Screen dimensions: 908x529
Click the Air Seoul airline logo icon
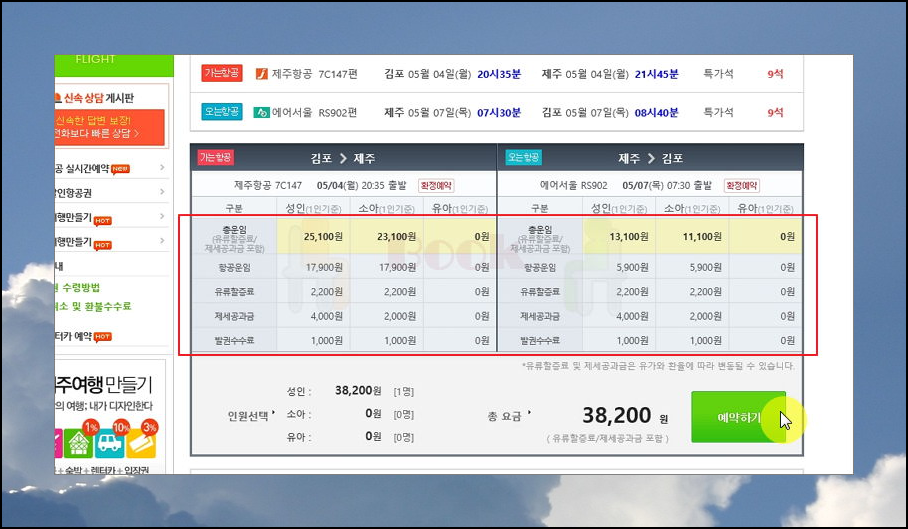(262, 112)
